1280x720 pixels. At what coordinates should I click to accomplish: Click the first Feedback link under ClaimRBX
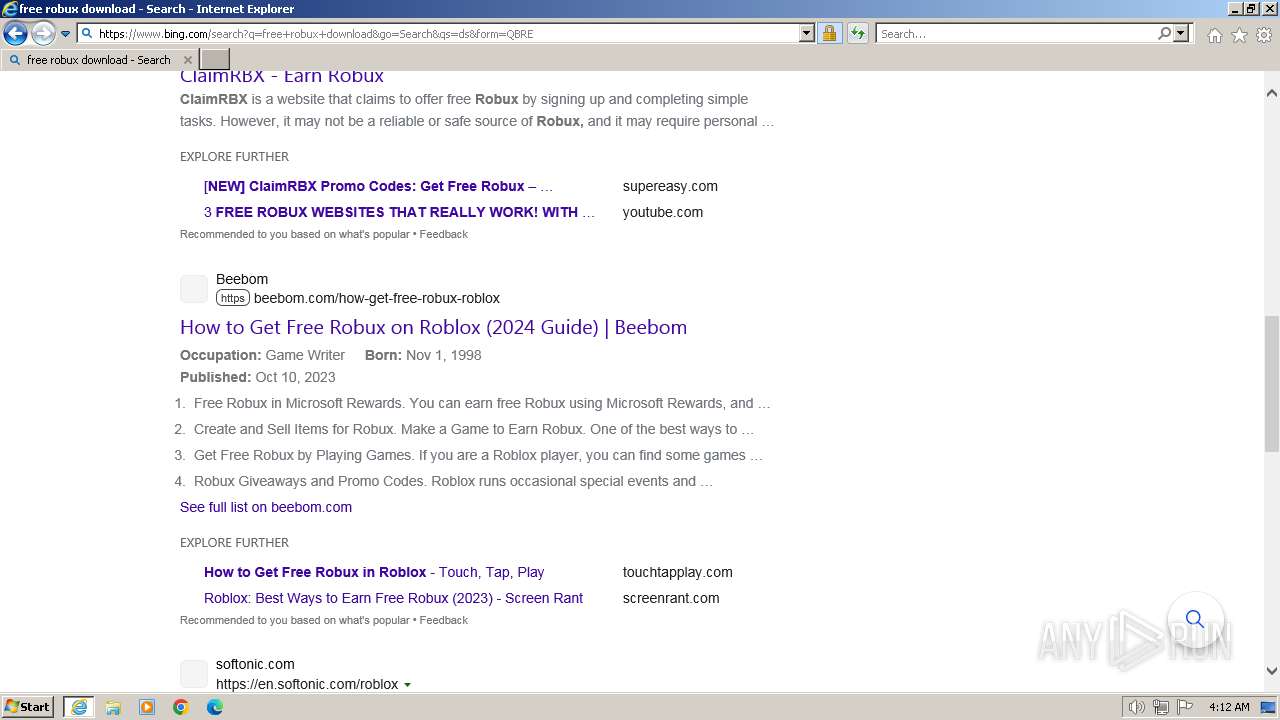[443, 234]
